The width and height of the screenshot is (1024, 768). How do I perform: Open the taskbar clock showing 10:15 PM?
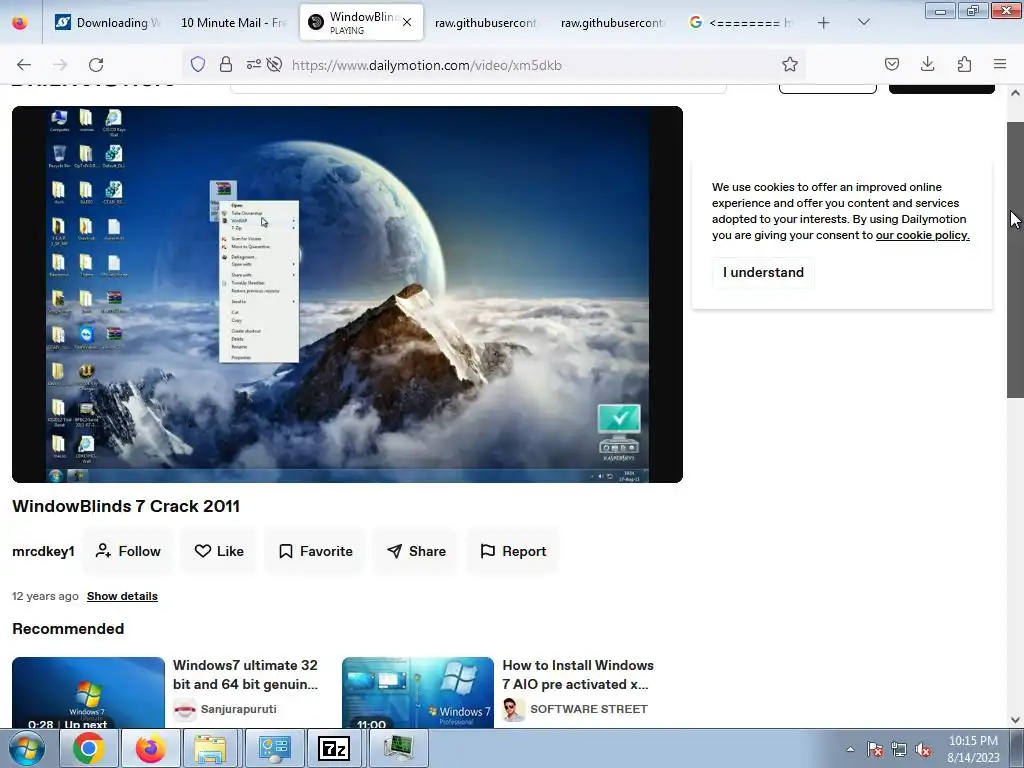tap(973, 749)
